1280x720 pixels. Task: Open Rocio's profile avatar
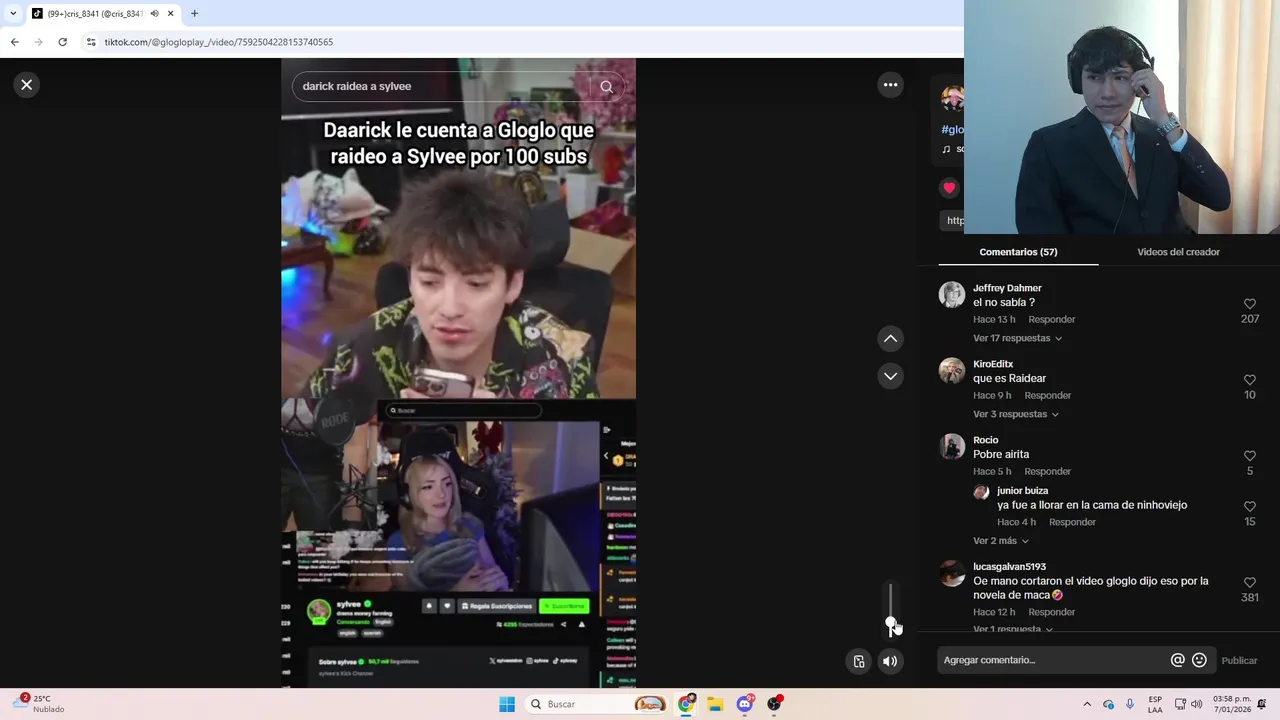pos(952,447)
